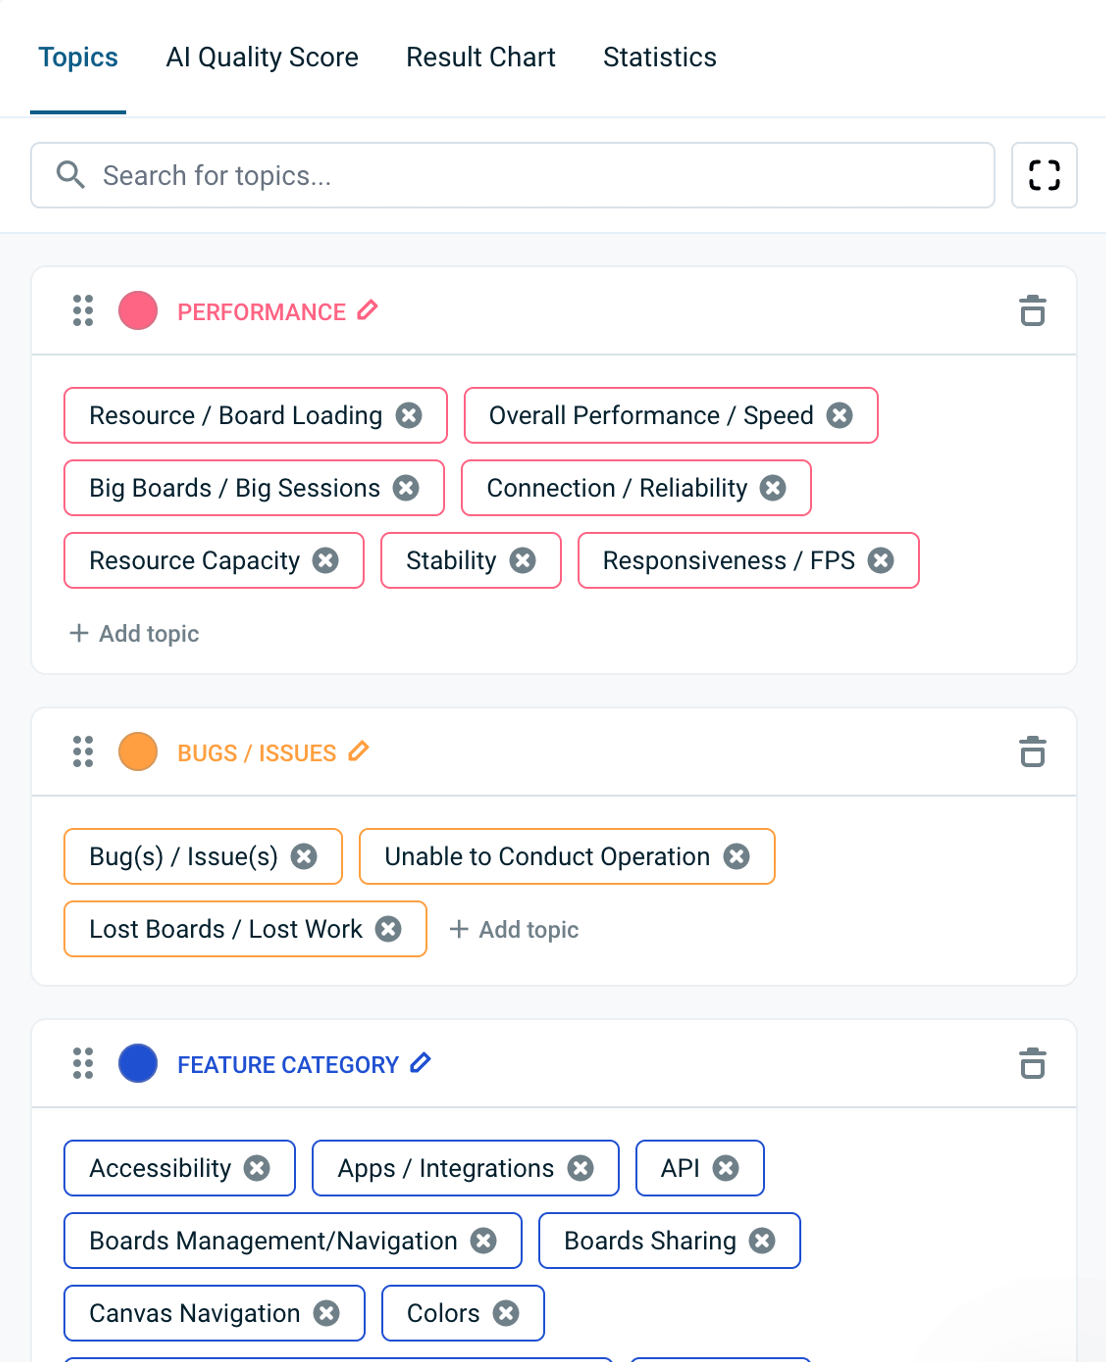
Task: Click the pencil icon next to BUGS / ISSUES
Action: 359,751
